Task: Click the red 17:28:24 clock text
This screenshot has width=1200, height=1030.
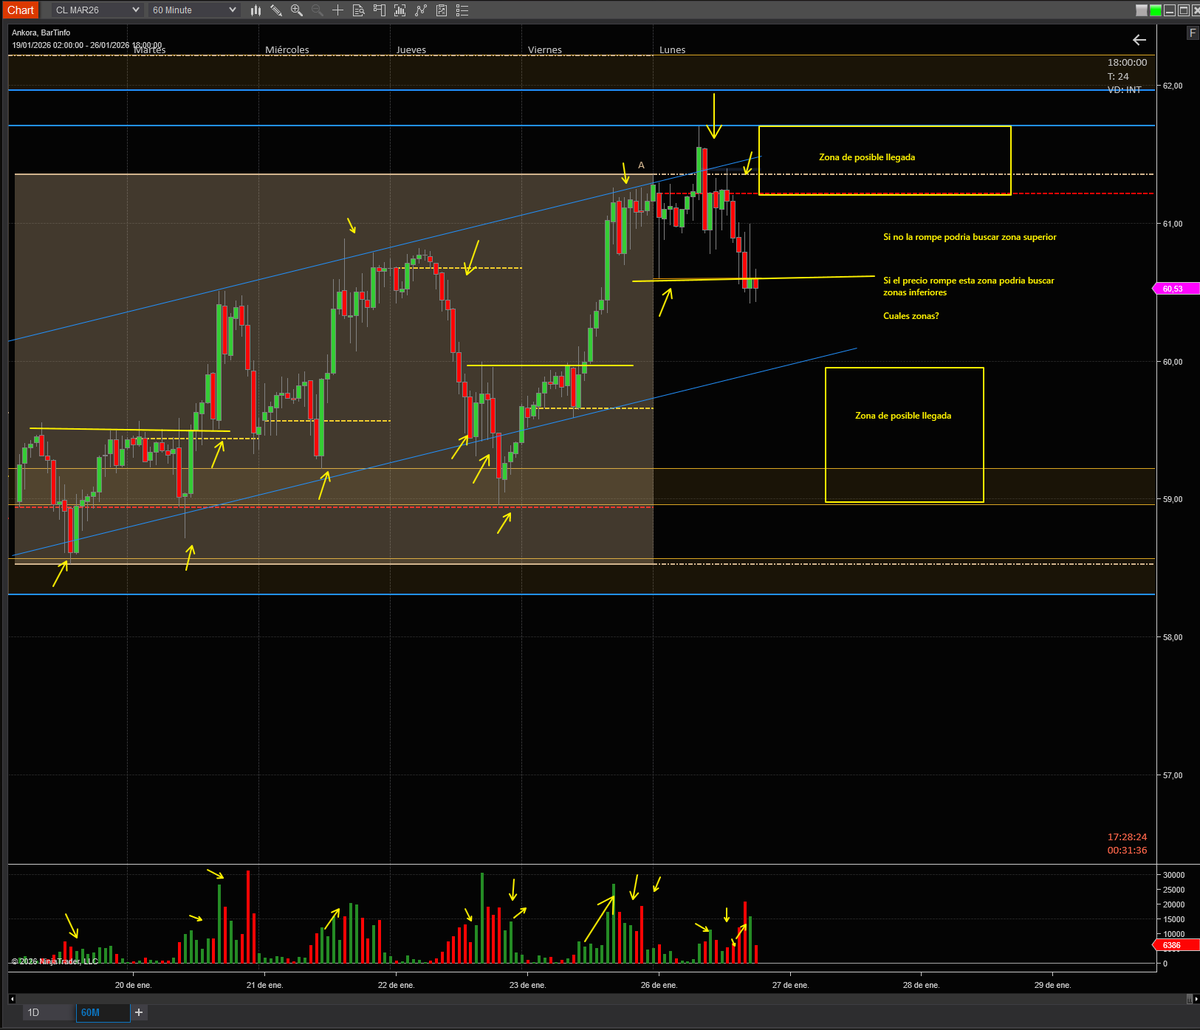Action: (x=1127, y=836)
